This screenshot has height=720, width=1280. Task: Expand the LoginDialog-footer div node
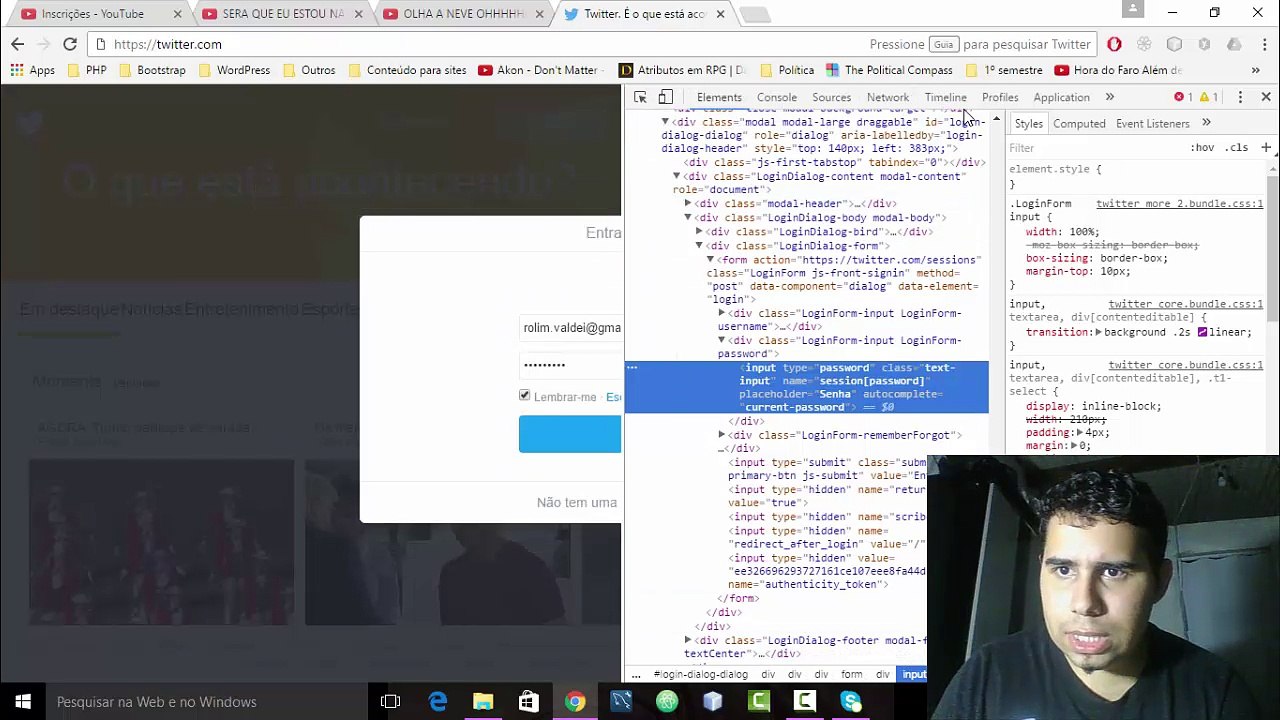click(x=688, y=639)
